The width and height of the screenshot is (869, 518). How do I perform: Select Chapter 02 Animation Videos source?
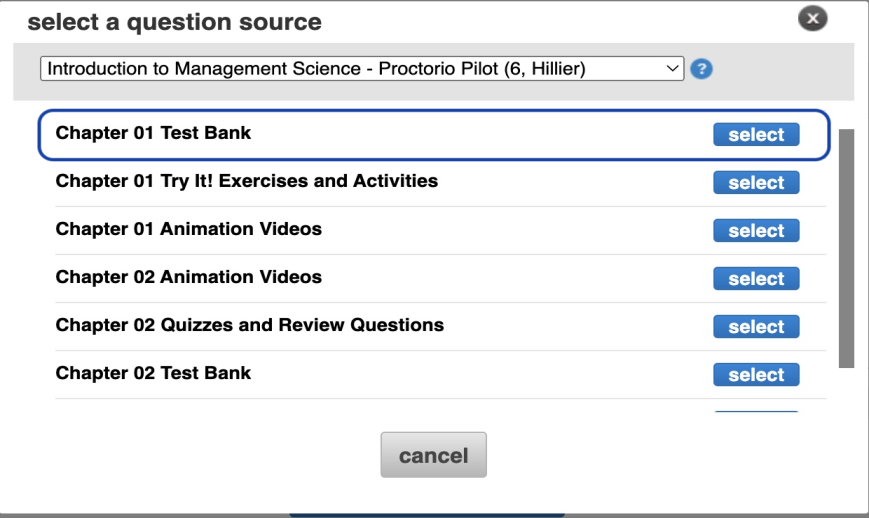coord(756,279)
